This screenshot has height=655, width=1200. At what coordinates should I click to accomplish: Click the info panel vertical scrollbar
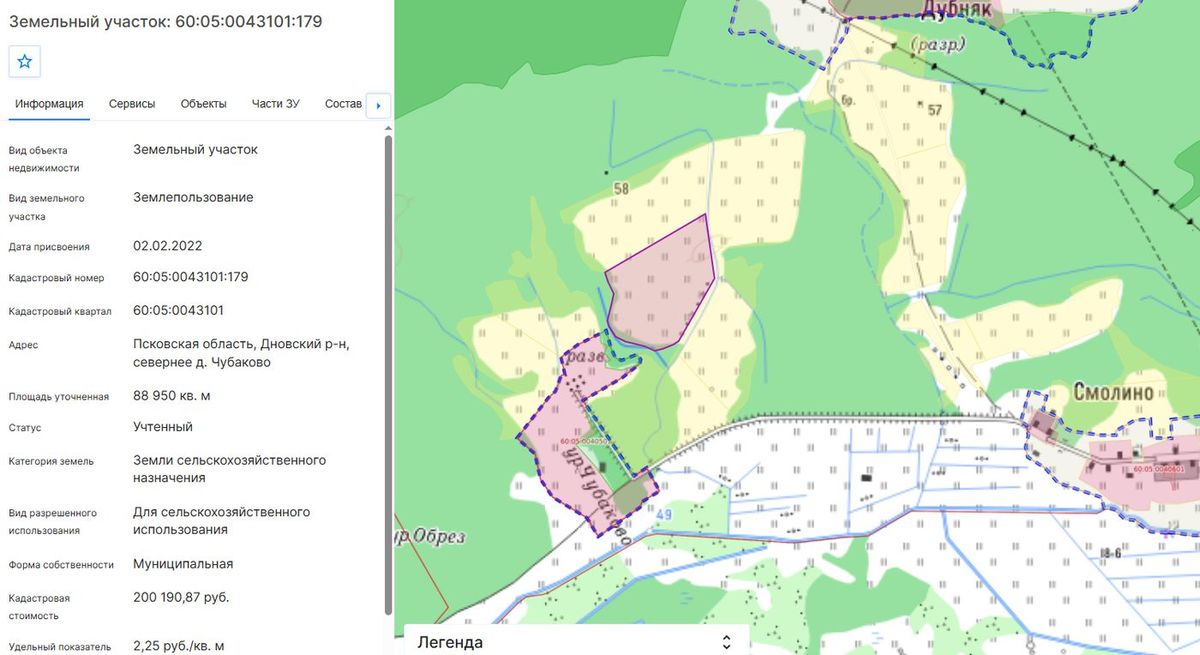click(388, 375)
